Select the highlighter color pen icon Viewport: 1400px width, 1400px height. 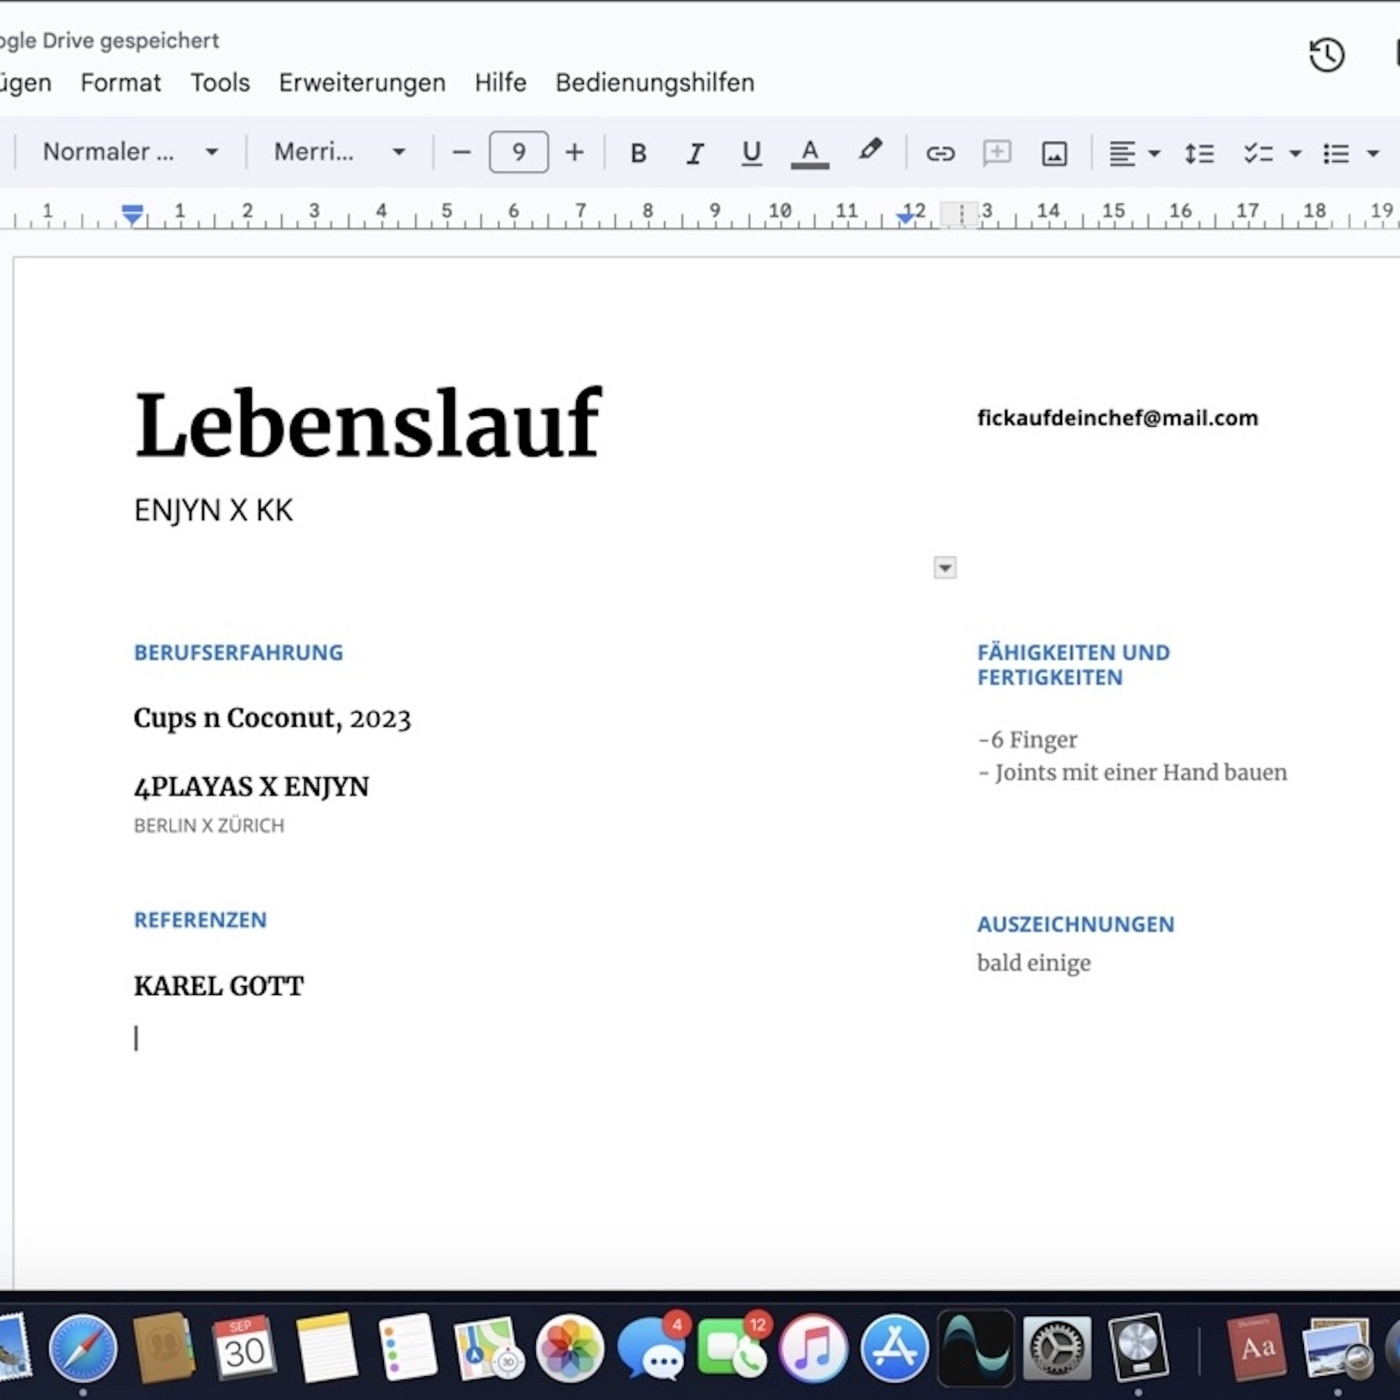coord(870,151)
